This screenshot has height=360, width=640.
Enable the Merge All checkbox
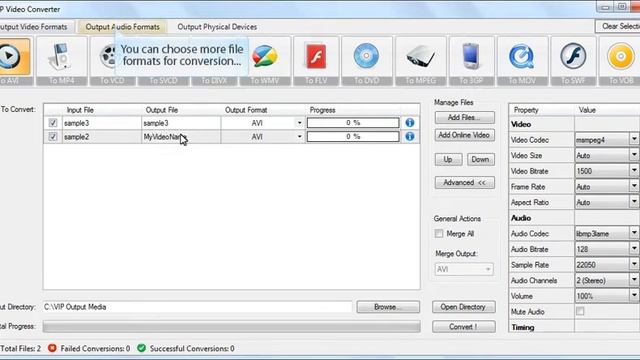pyautogui.click(x=439, y=233)
